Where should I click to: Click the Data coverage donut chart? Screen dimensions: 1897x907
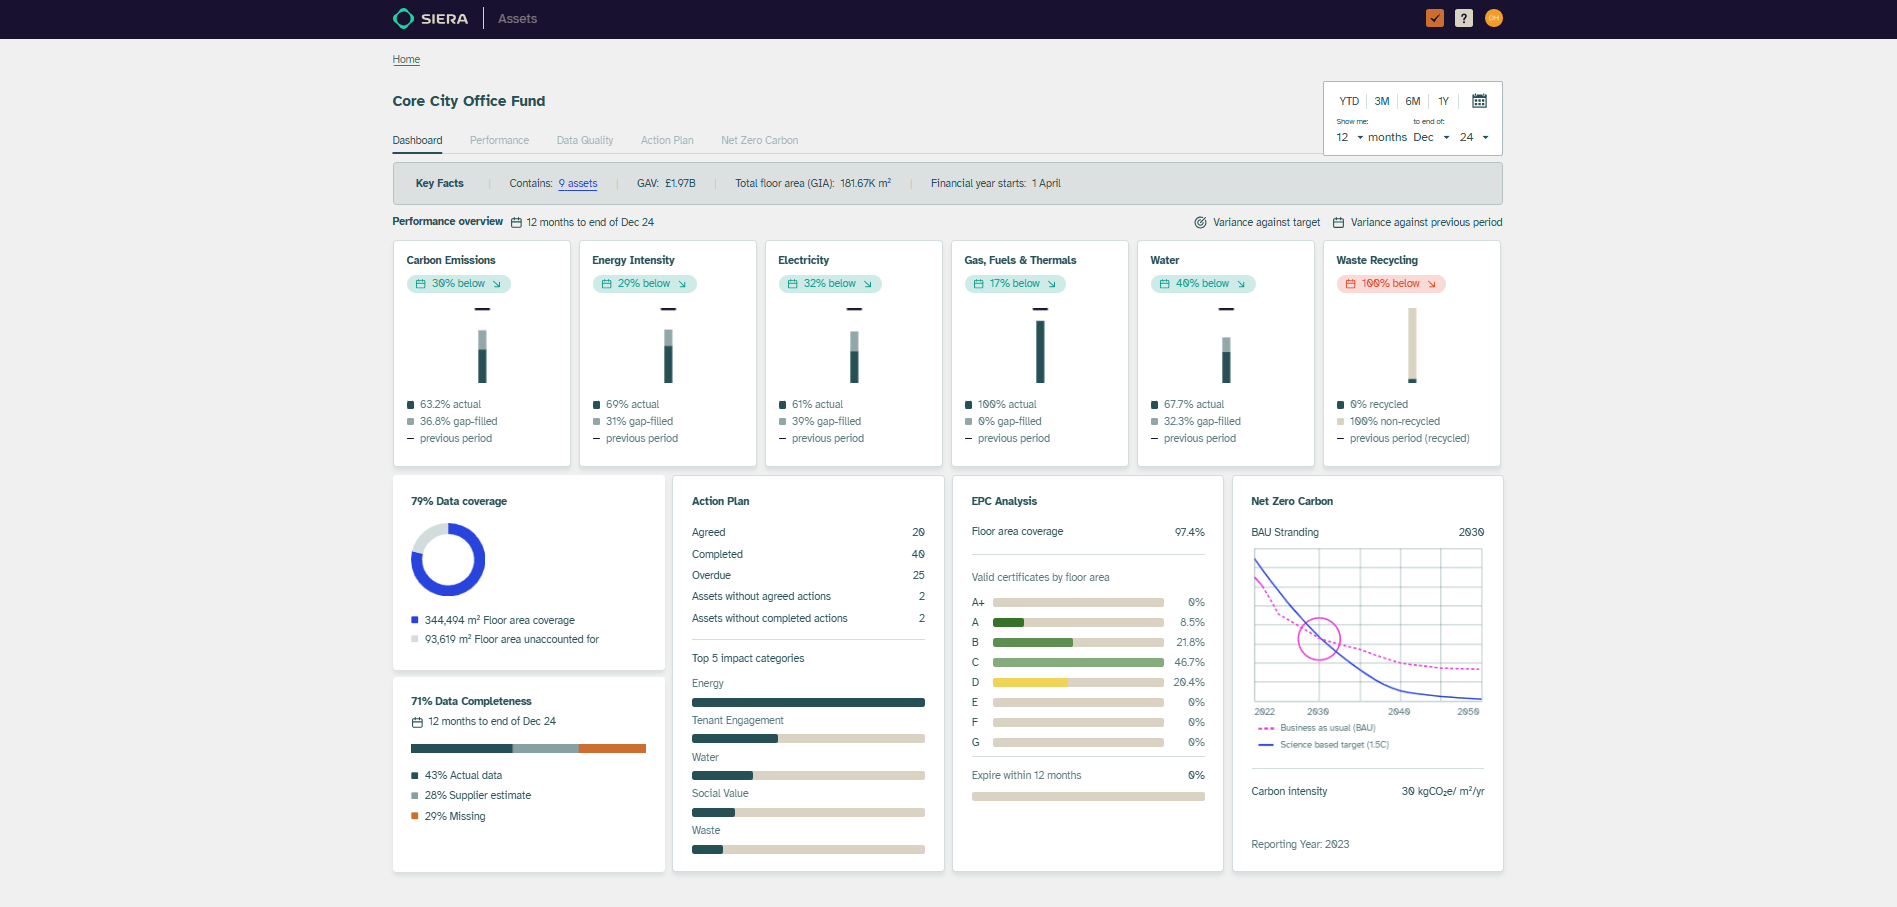point(448,560)
